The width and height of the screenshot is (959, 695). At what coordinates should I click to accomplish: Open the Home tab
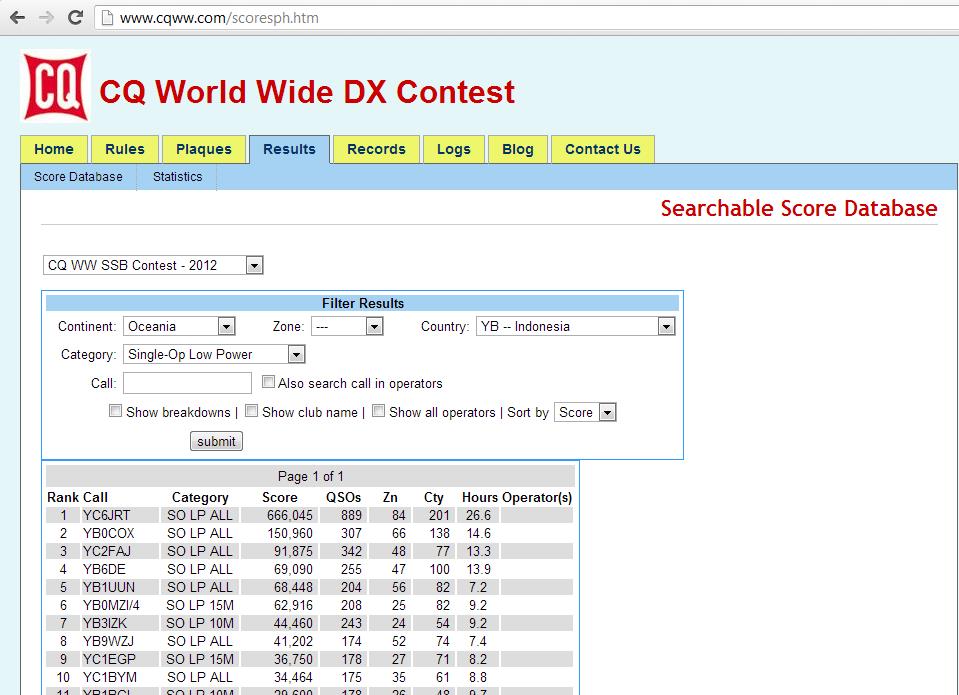(x=54, y=149)
